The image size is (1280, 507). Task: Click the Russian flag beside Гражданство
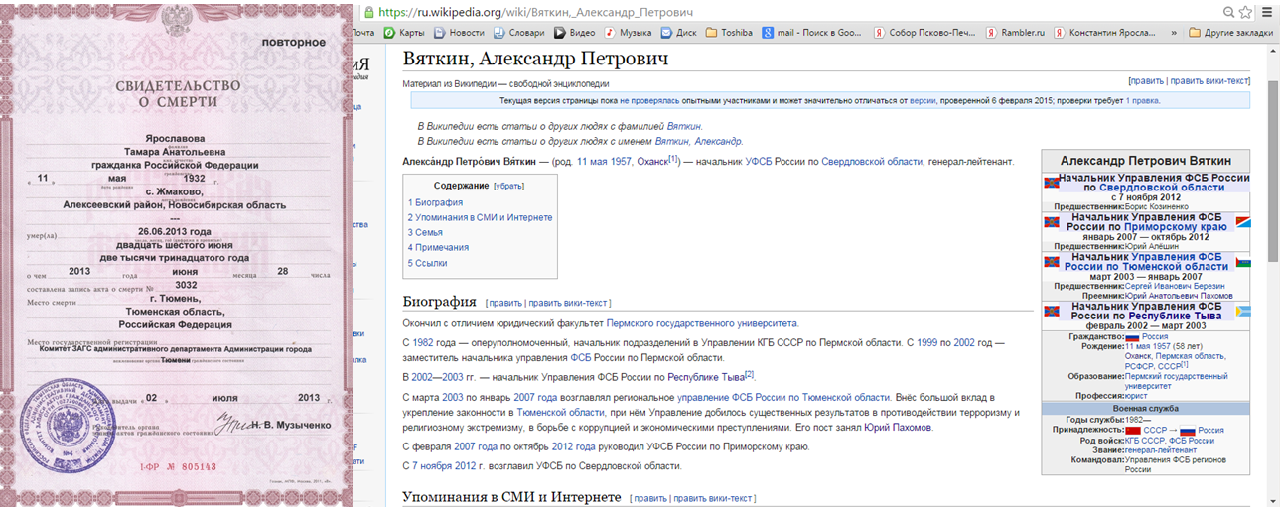pos(1133,337)
